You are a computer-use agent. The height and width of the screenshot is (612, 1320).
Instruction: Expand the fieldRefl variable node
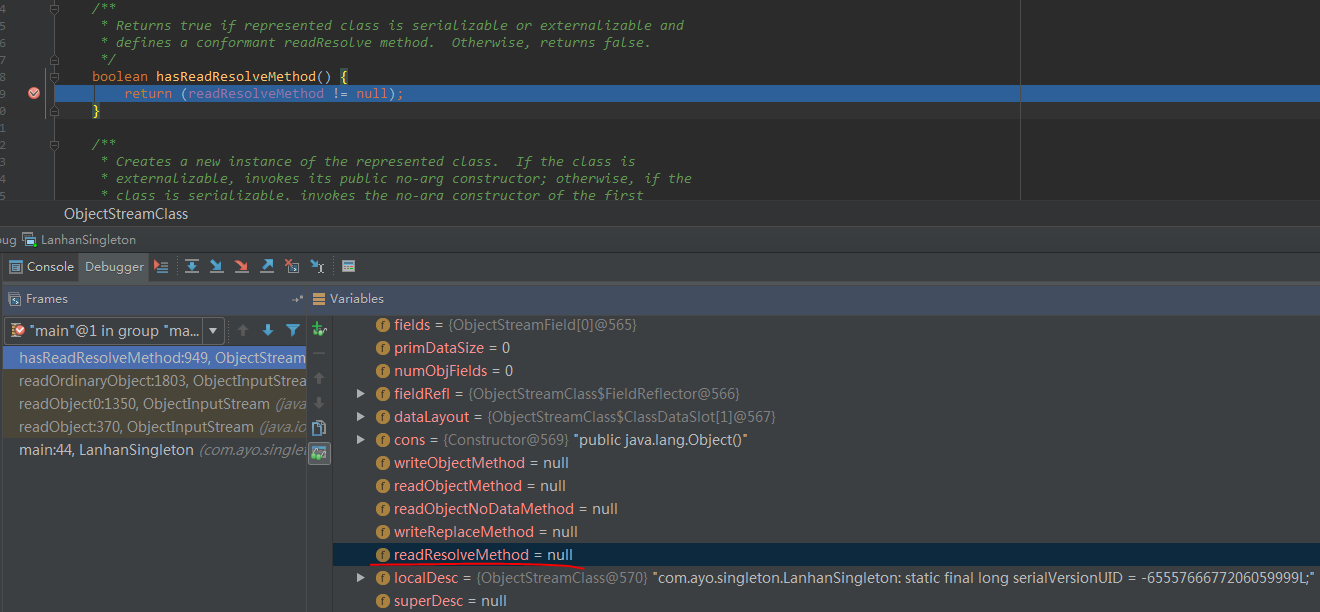pyautogui.click(x=361, y=394)
